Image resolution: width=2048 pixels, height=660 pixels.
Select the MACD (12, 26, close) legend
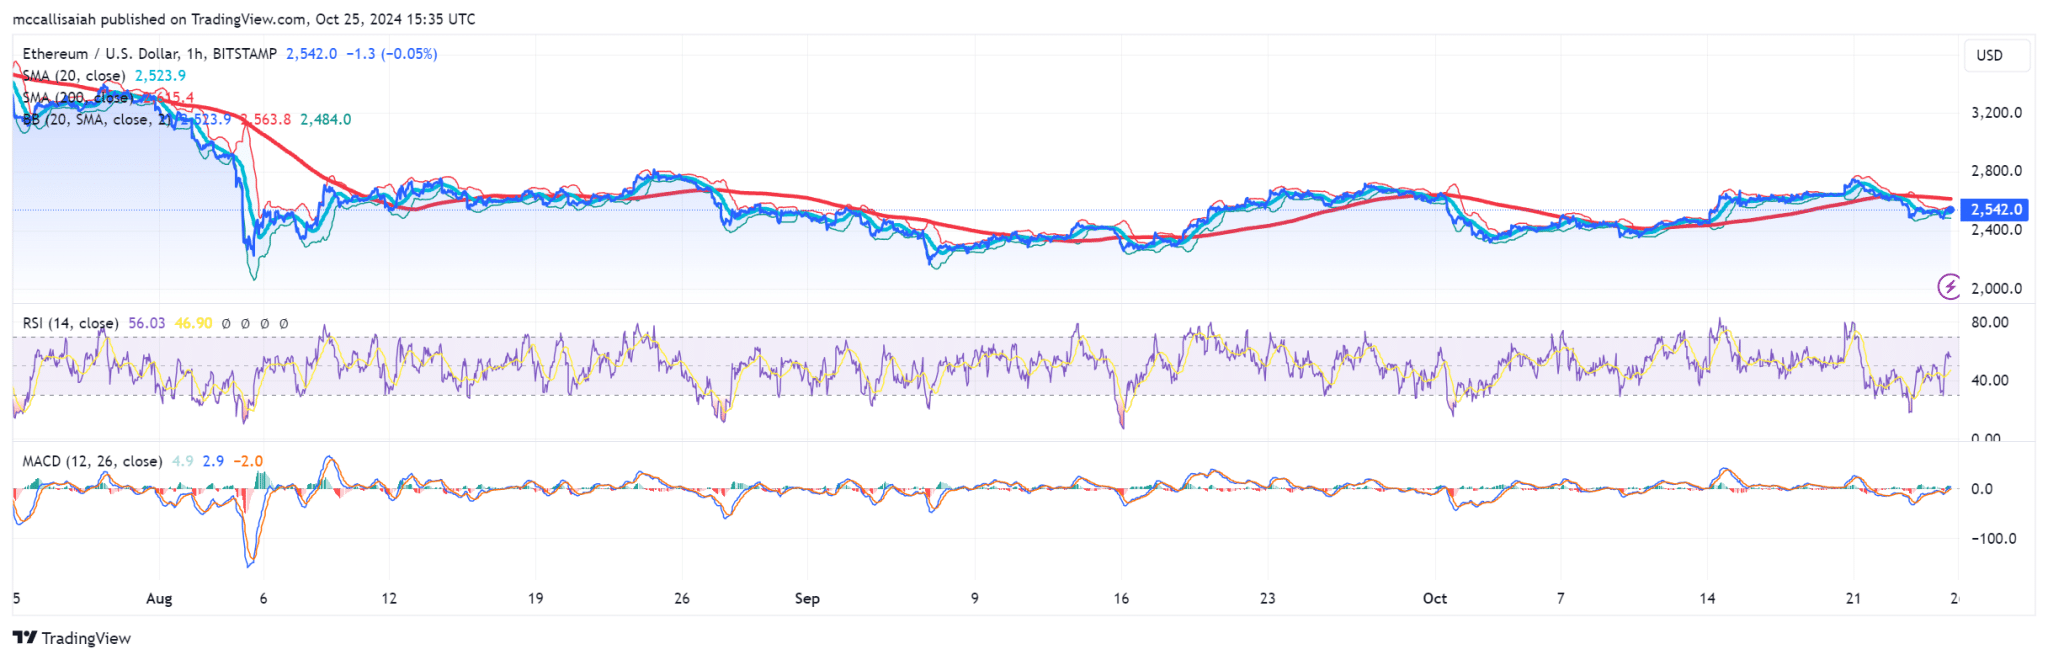92,461
